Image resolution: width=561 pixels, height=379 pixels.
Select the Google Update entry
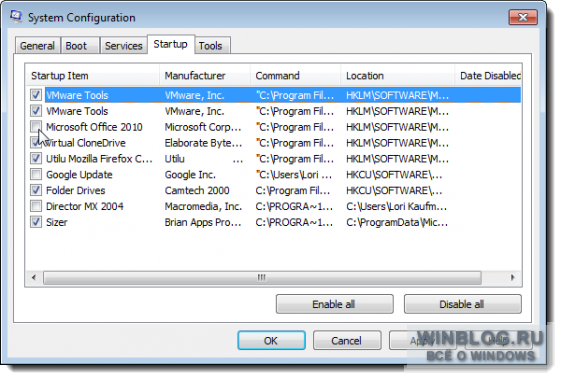pyautogui.click(x=79, y=175)
